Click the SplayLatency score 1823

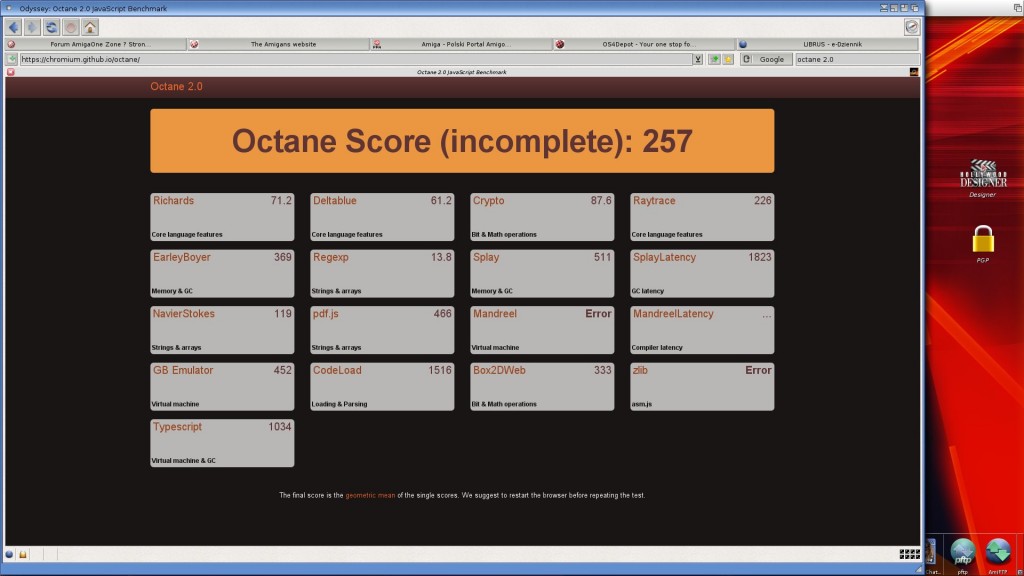pyautogui.click(x=760, y=257)
